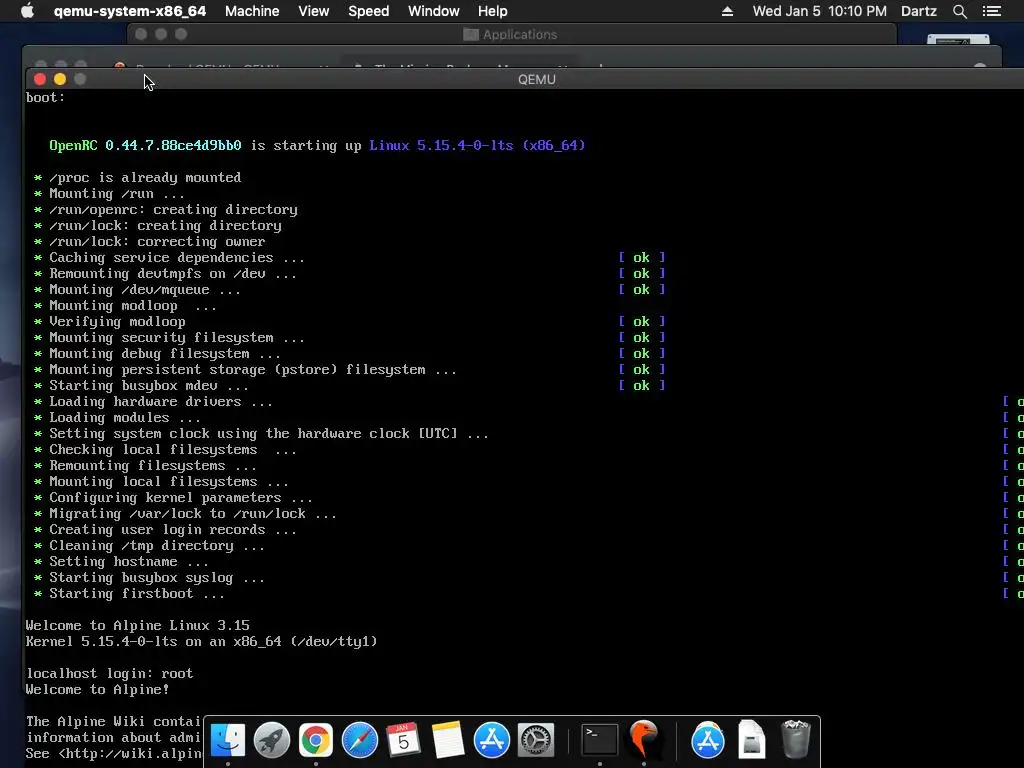Image resolution: width=1024 pixels, height=768 pixels.
Task: Click 'Checking local filesystems' line
Action: point(173,449)
